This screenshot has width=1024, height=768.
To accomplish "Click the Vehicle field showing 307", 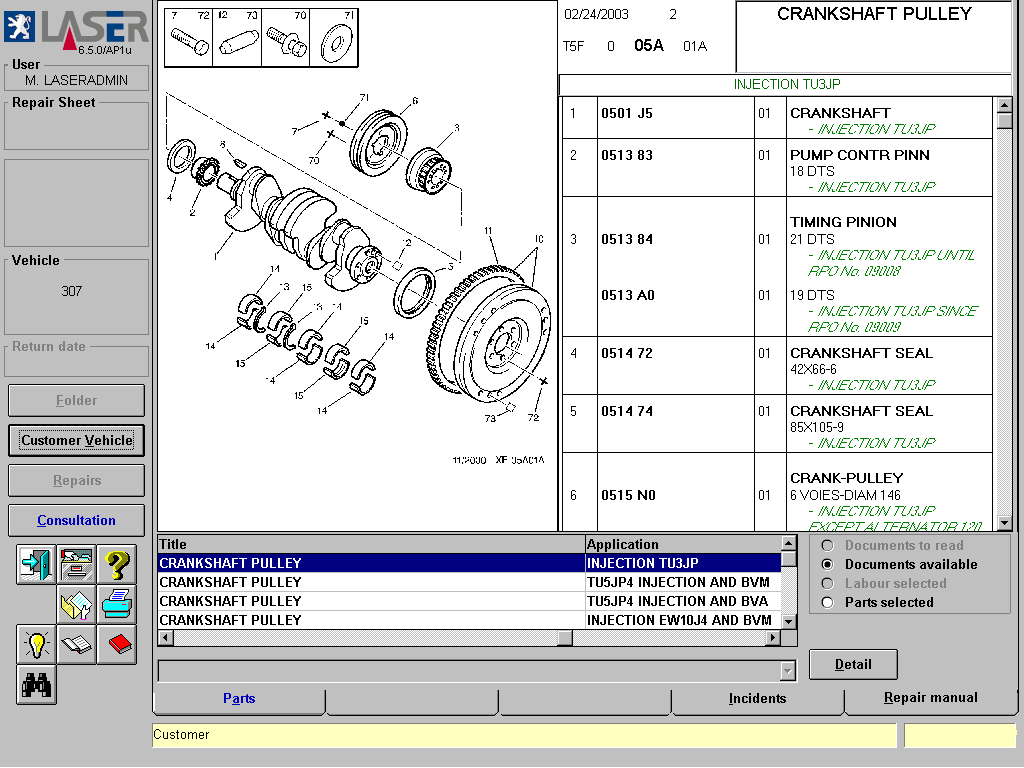I will pyautogui.click(x=76, y=296).
